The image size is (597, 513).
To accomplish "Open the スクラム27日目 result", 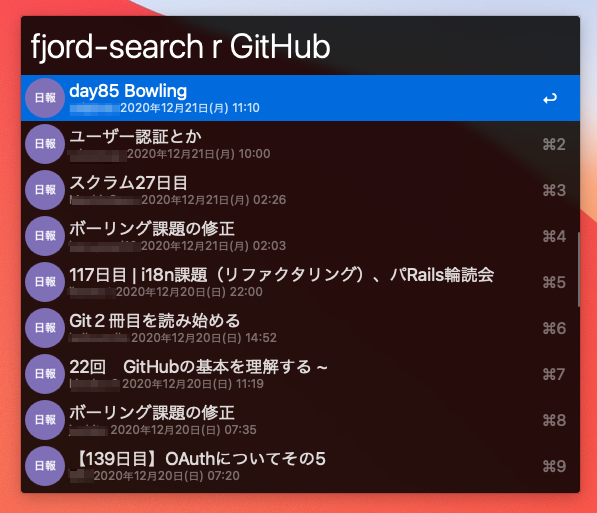I will 300,190.
